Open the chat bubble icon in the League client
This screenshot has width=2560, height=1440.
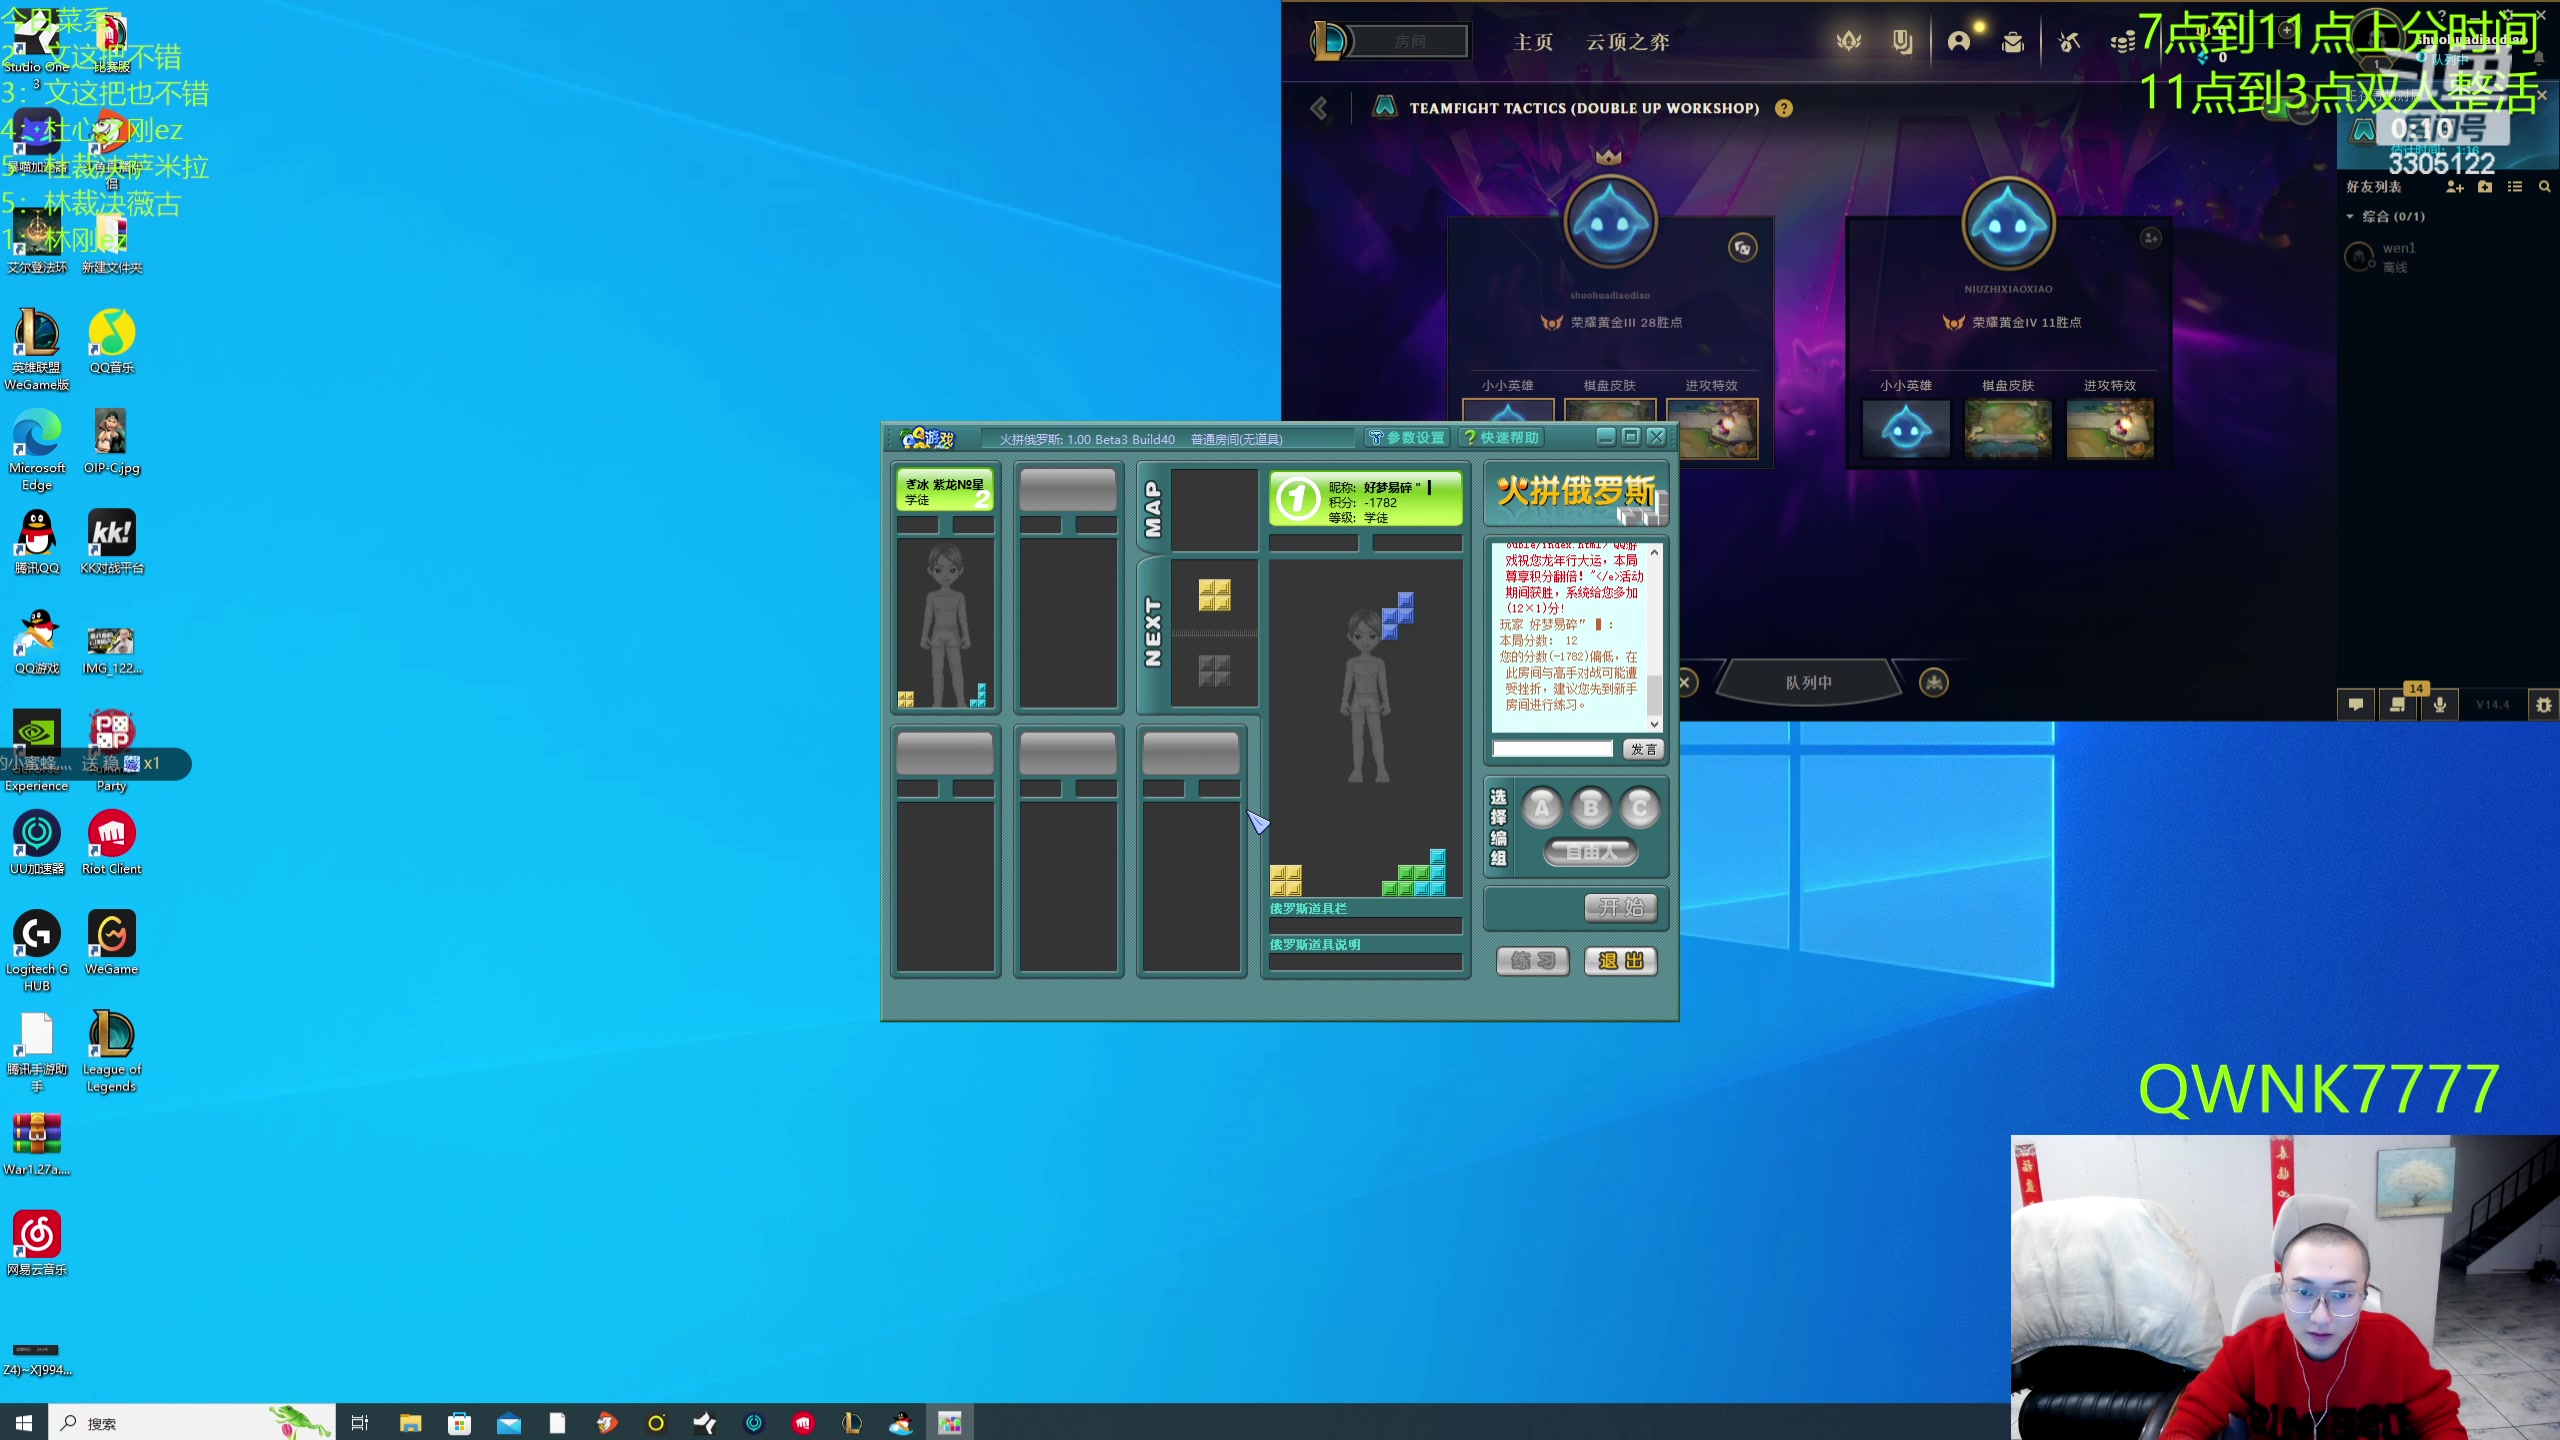2356,705
